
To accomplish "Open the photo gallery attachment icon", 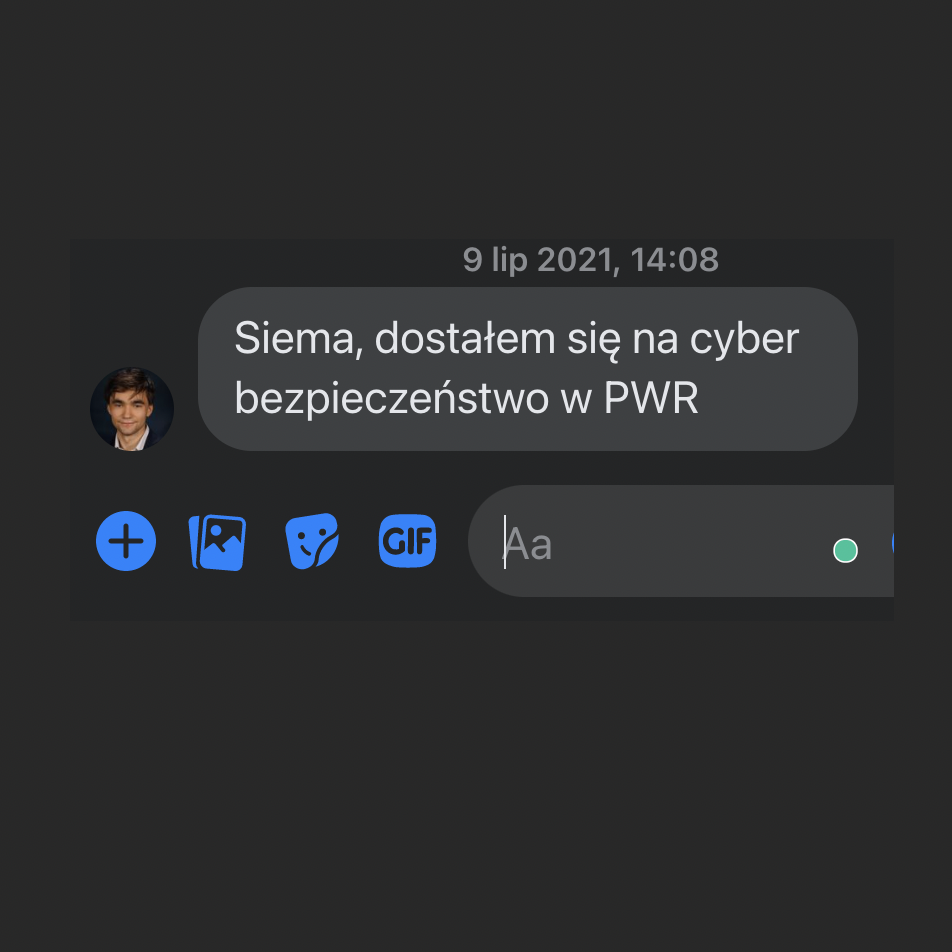I will click(x=217, y=542).
